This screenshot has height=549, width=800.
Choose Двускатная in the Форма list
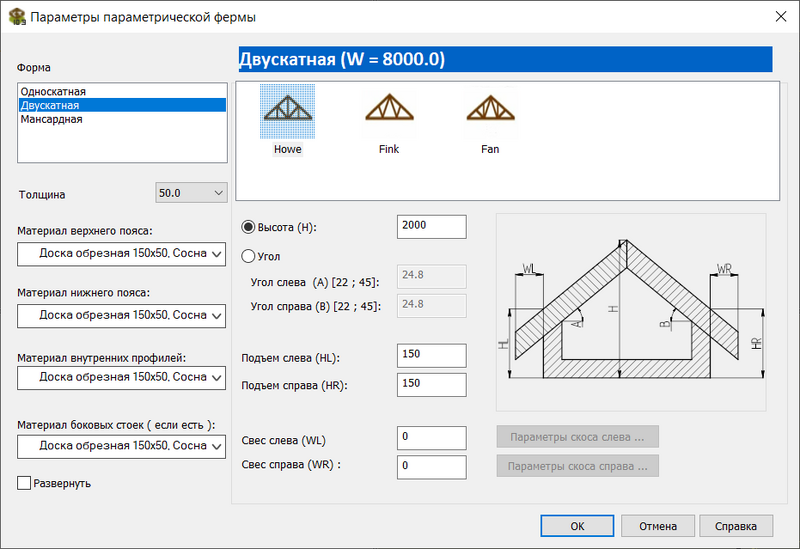click(x=122, y=105)
